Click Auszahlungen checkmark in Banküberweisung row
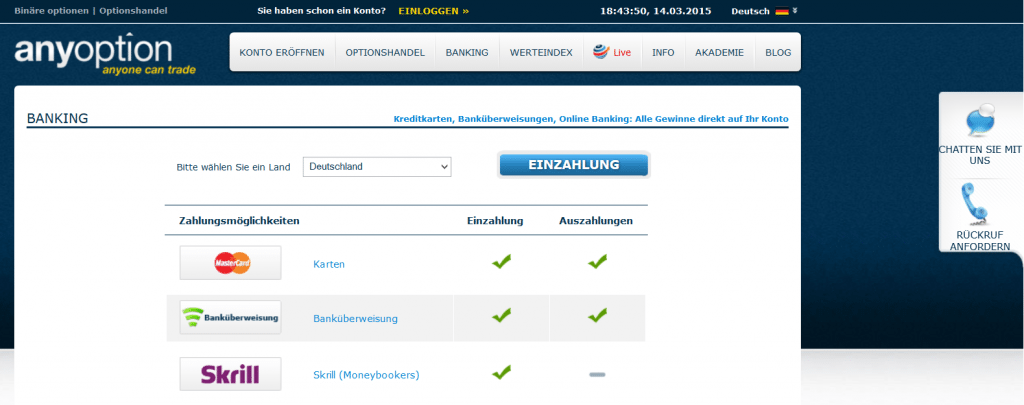The image size is (1024, 405). pyautogui.click(x=597, y=316)
